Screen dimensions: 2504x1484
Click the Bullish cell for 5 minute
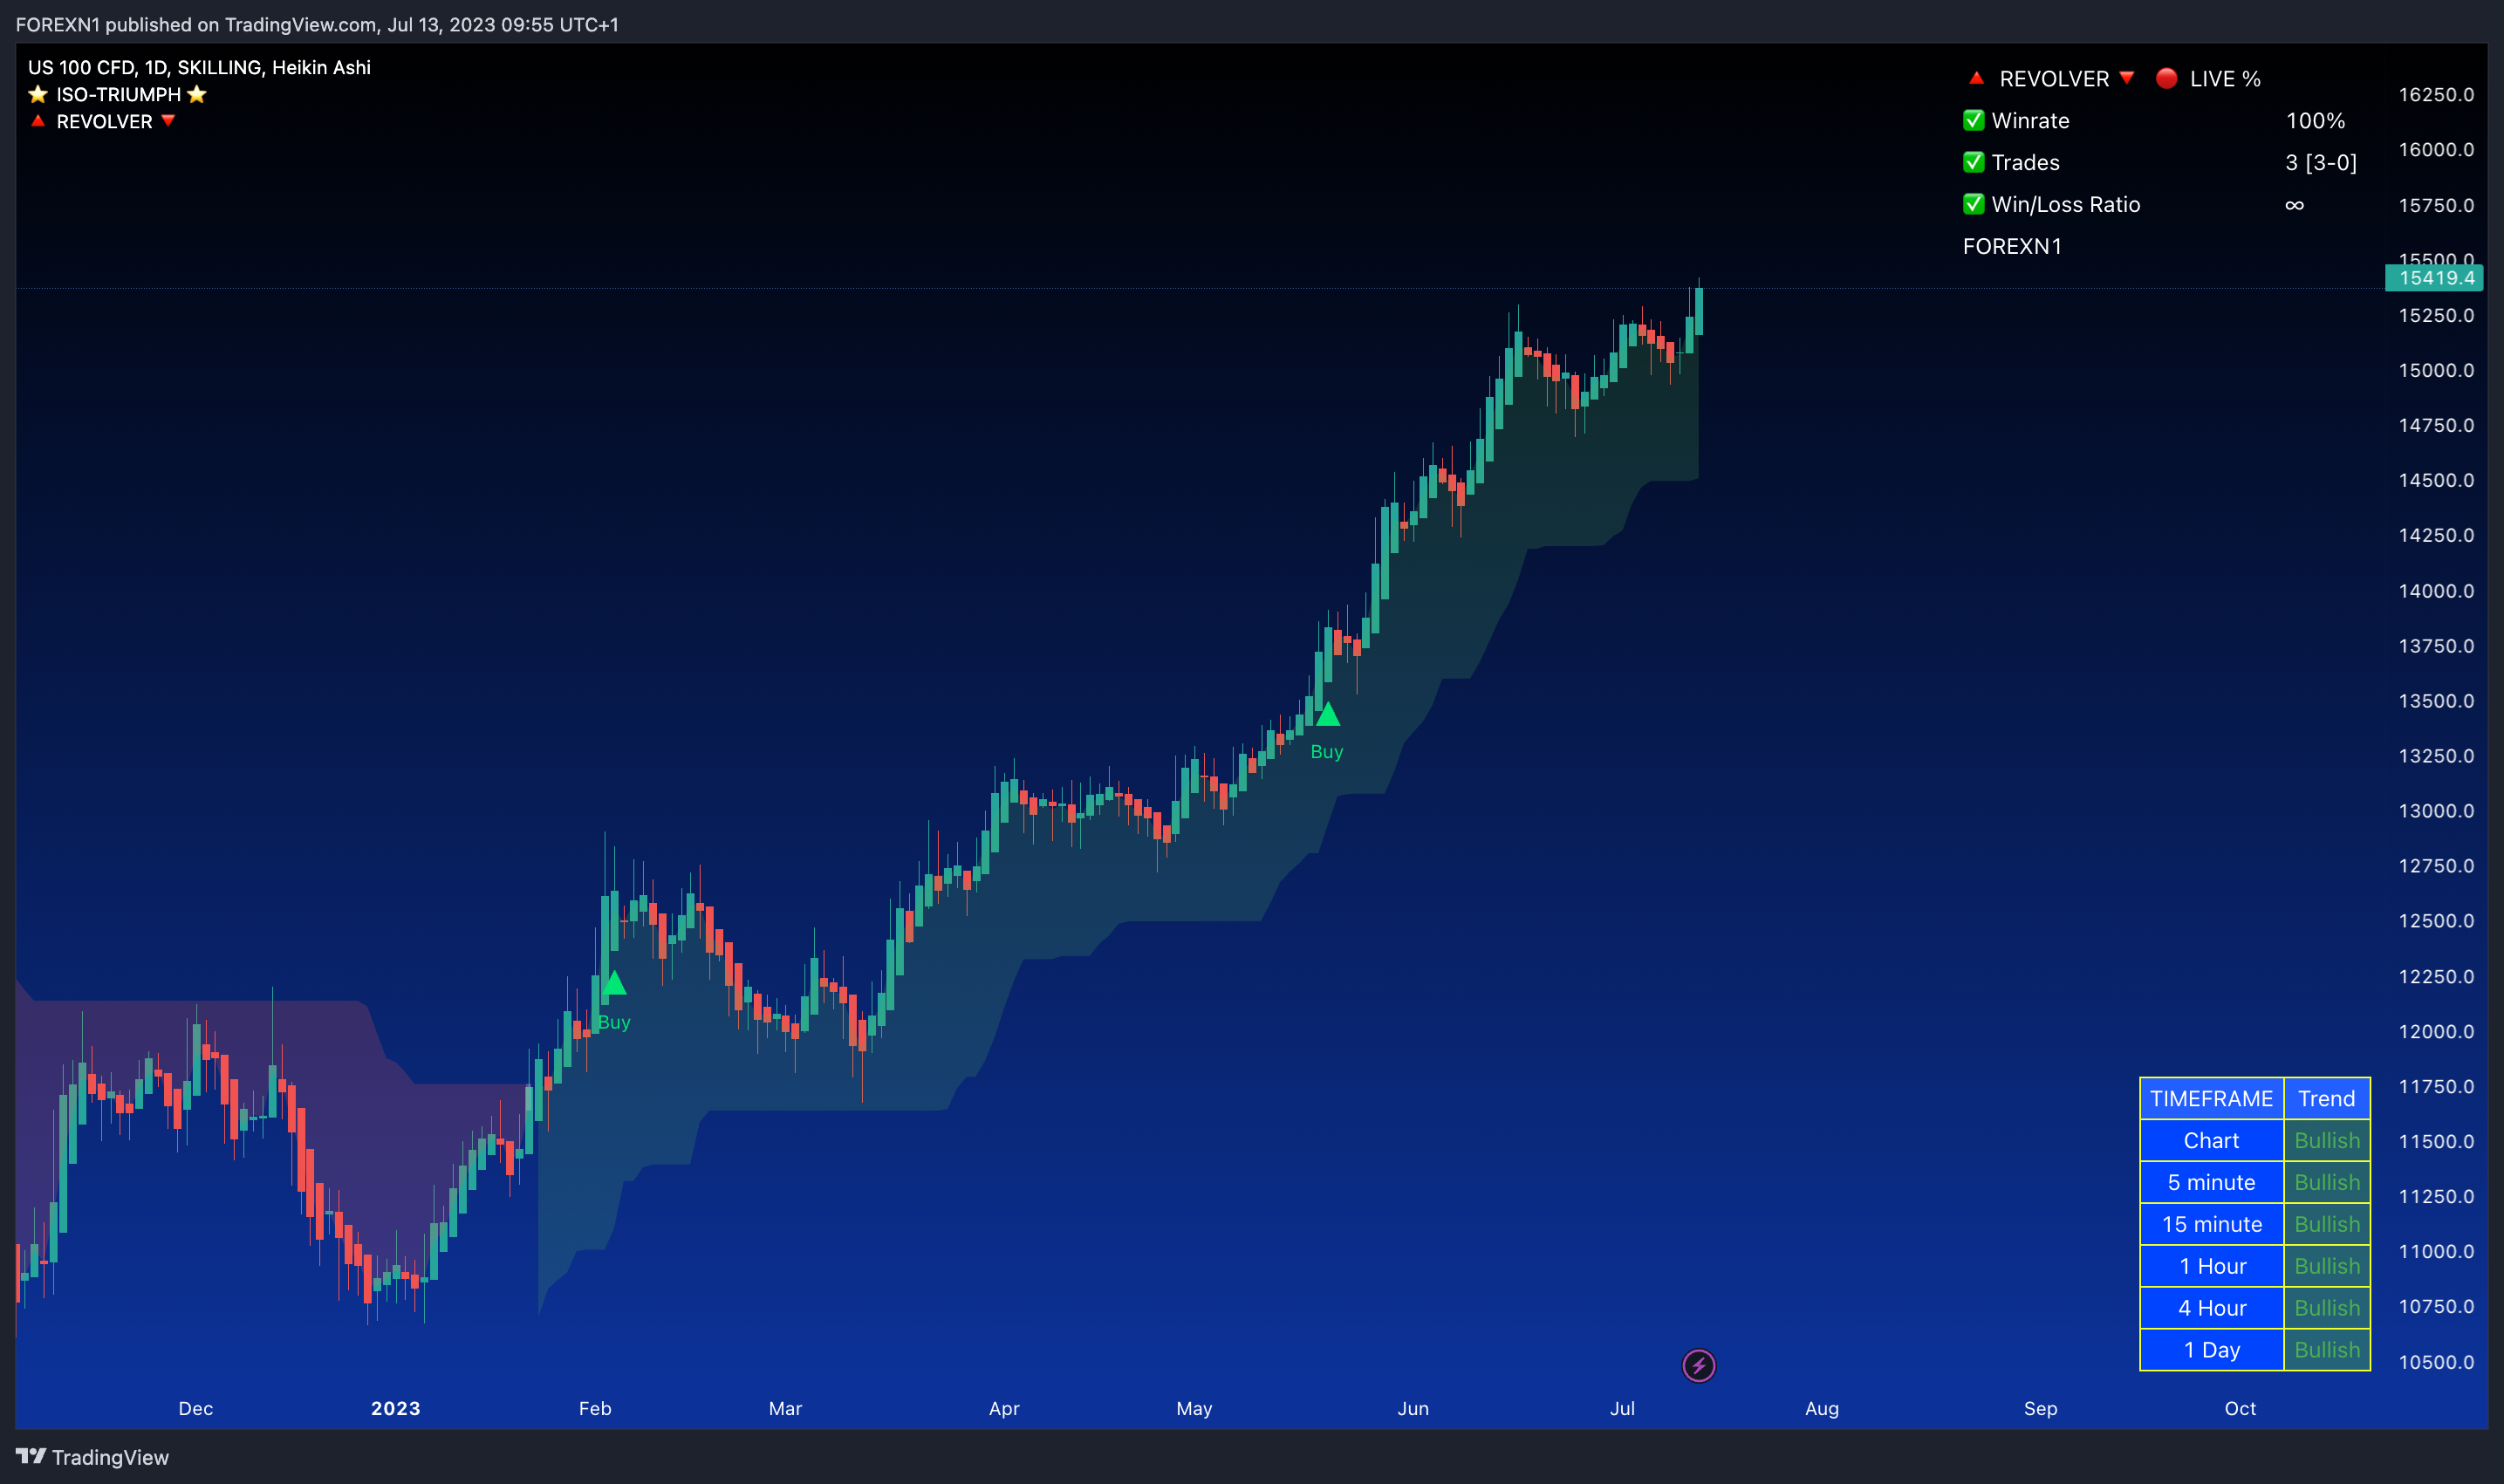tap(2326, 1182)
